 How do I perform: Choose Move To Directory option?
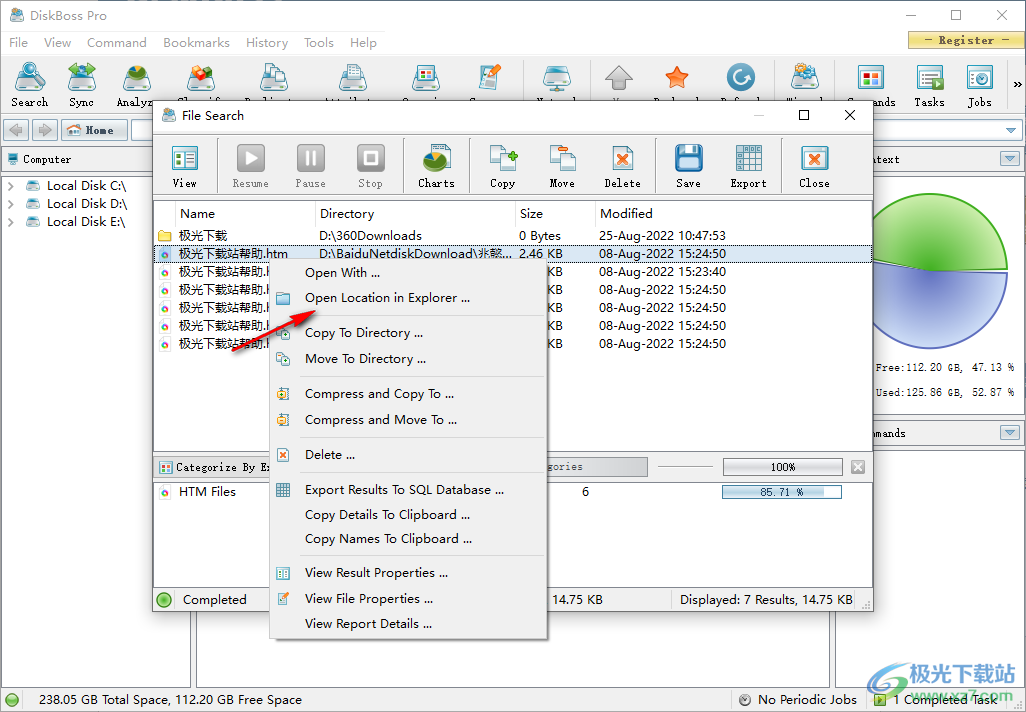(408, 359)
